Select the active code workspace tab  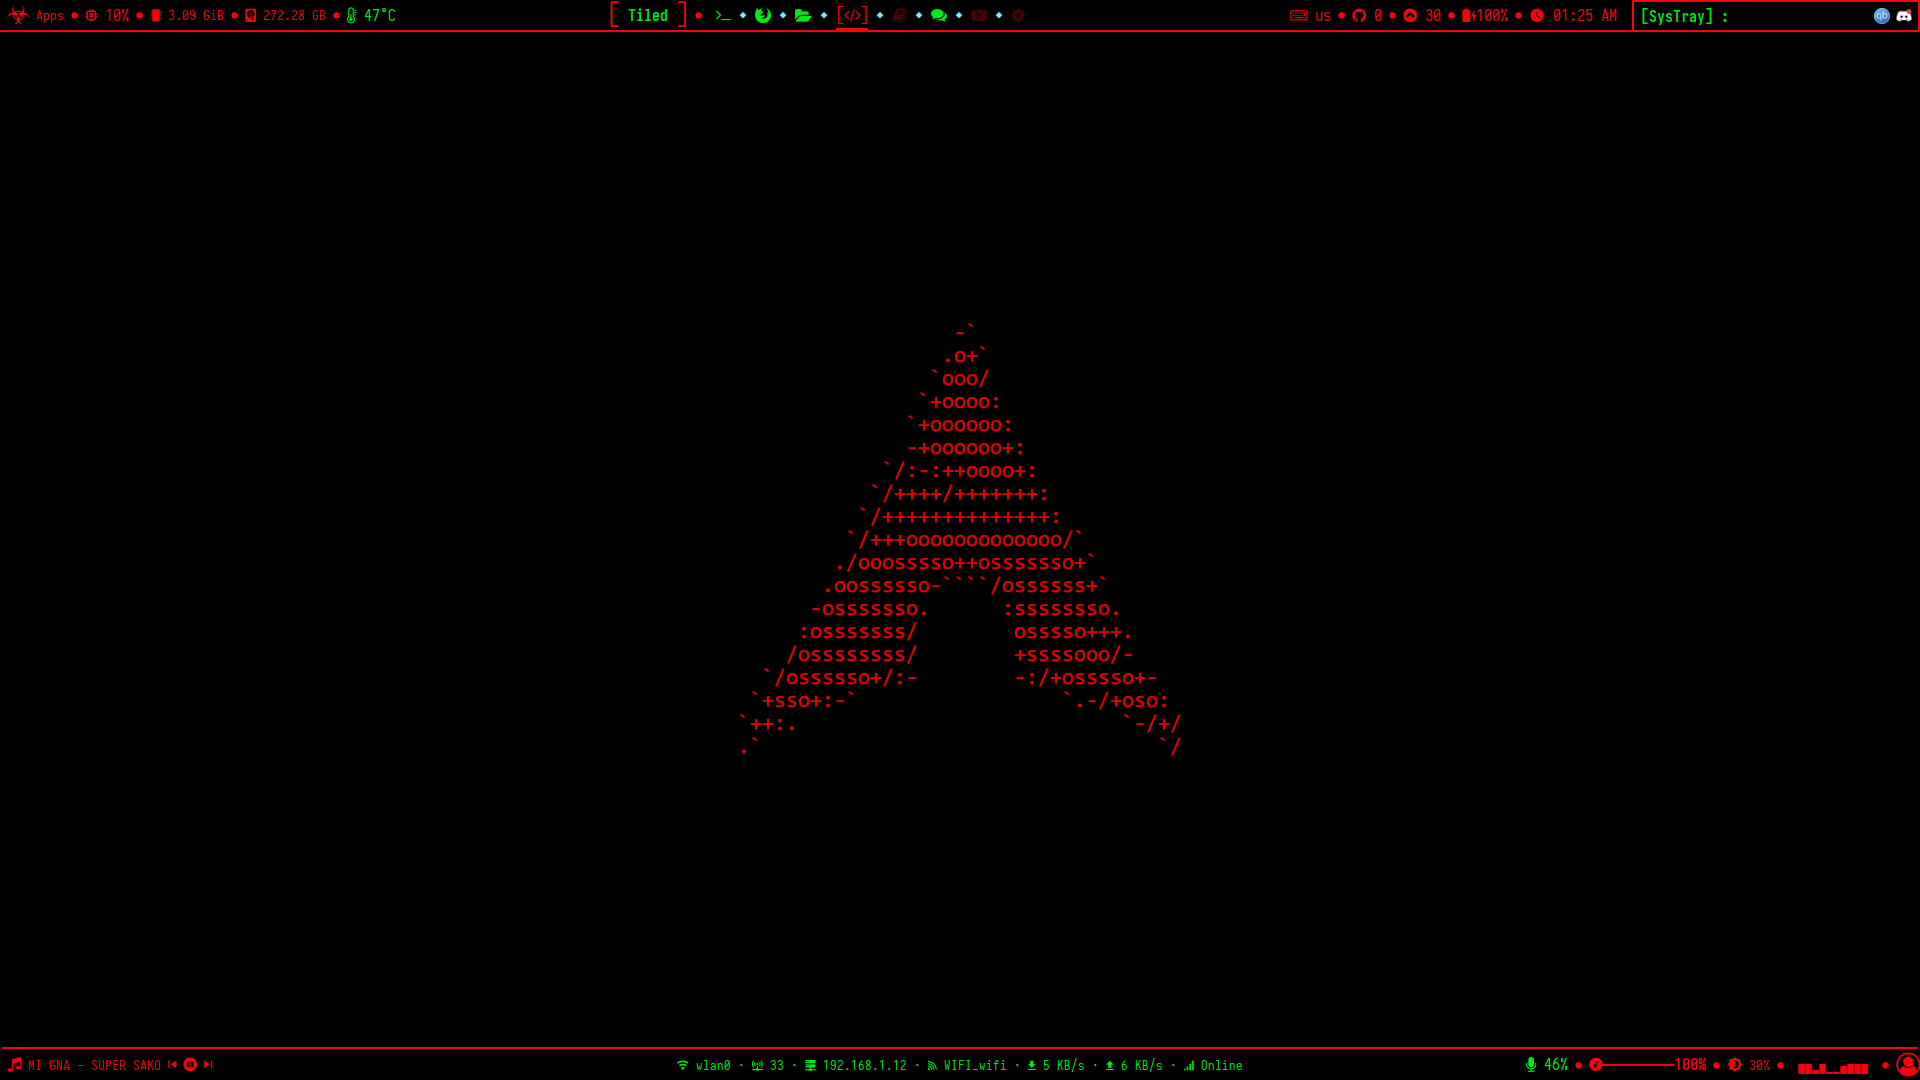pyautogui.click(x=852, y=16)
